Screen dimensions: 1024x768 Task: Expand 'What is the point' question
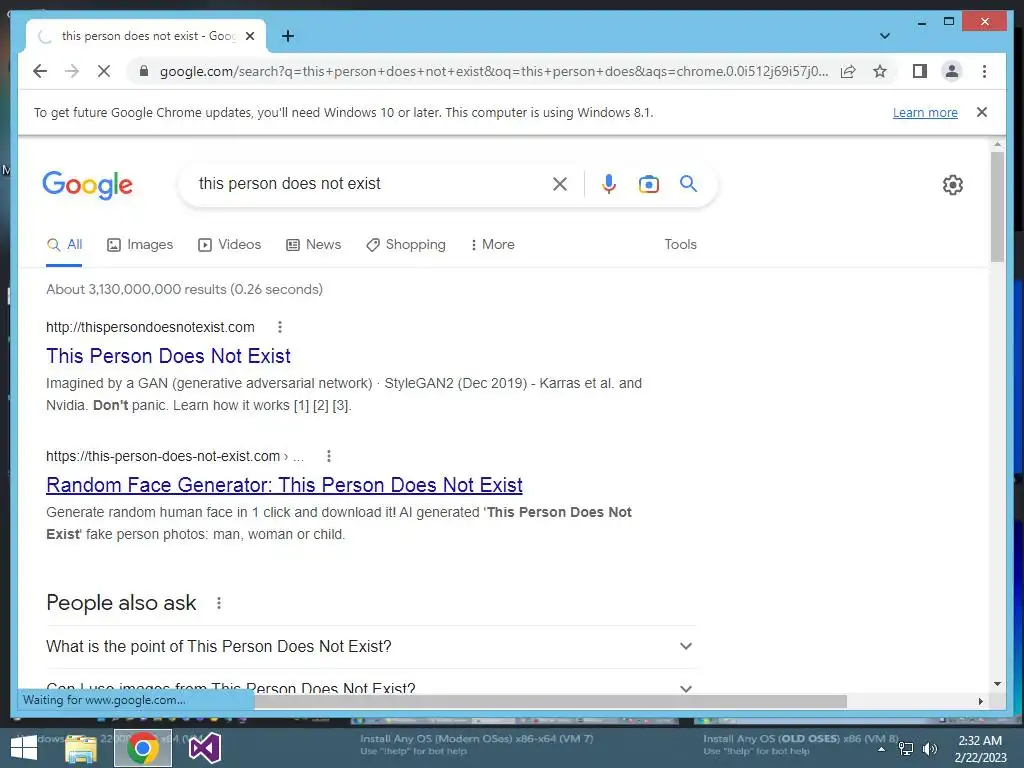click(370, 647)
